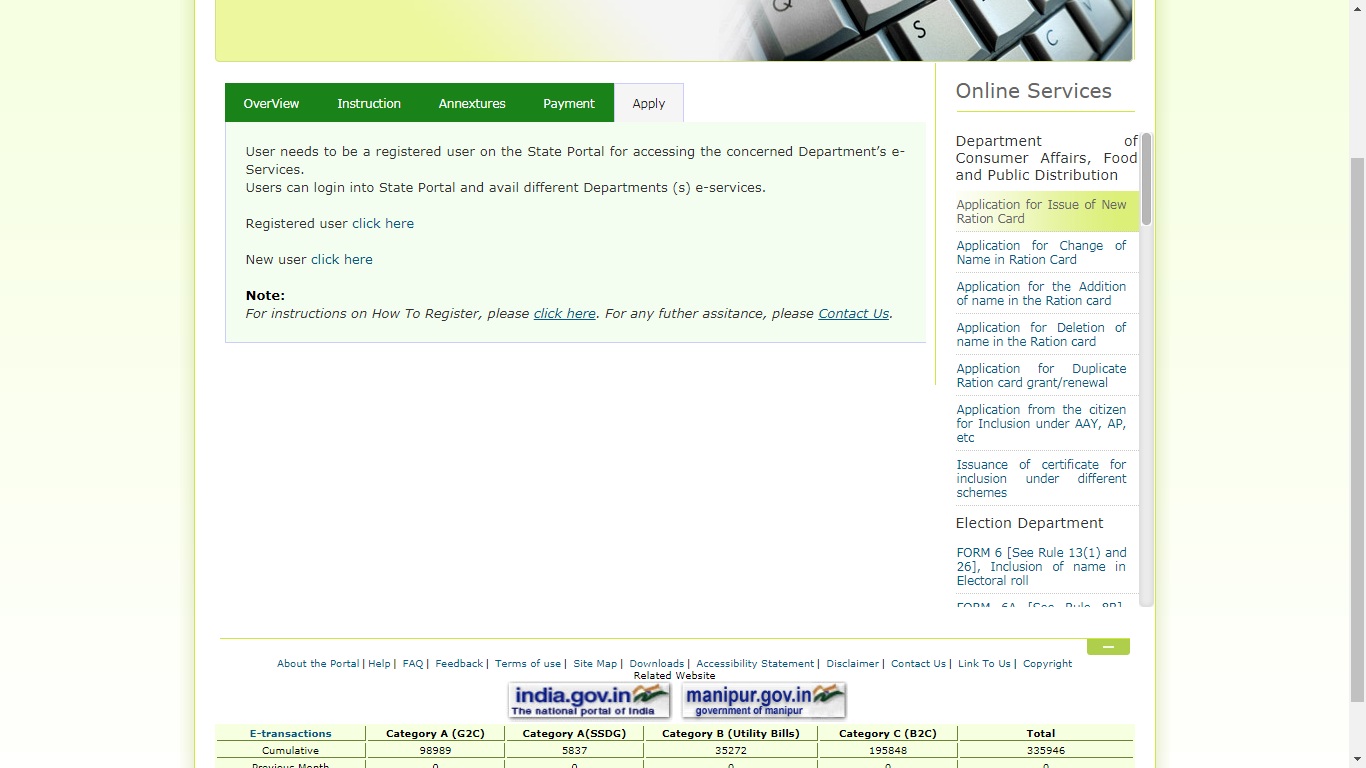The height and width of the screenshot is (768, 1366).
Task: Open the Site Map page
Action: click(594, 663)
